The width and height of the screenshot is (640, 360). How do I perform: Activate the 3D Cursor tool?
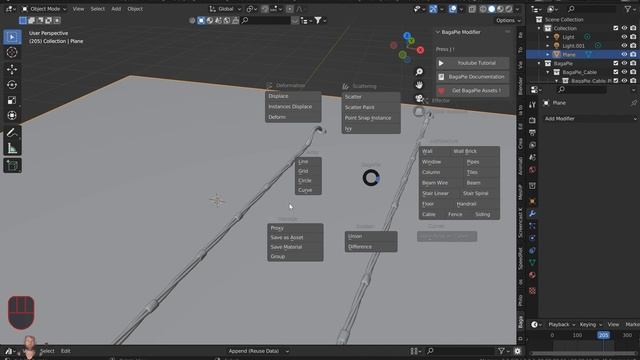pos(12,52)
